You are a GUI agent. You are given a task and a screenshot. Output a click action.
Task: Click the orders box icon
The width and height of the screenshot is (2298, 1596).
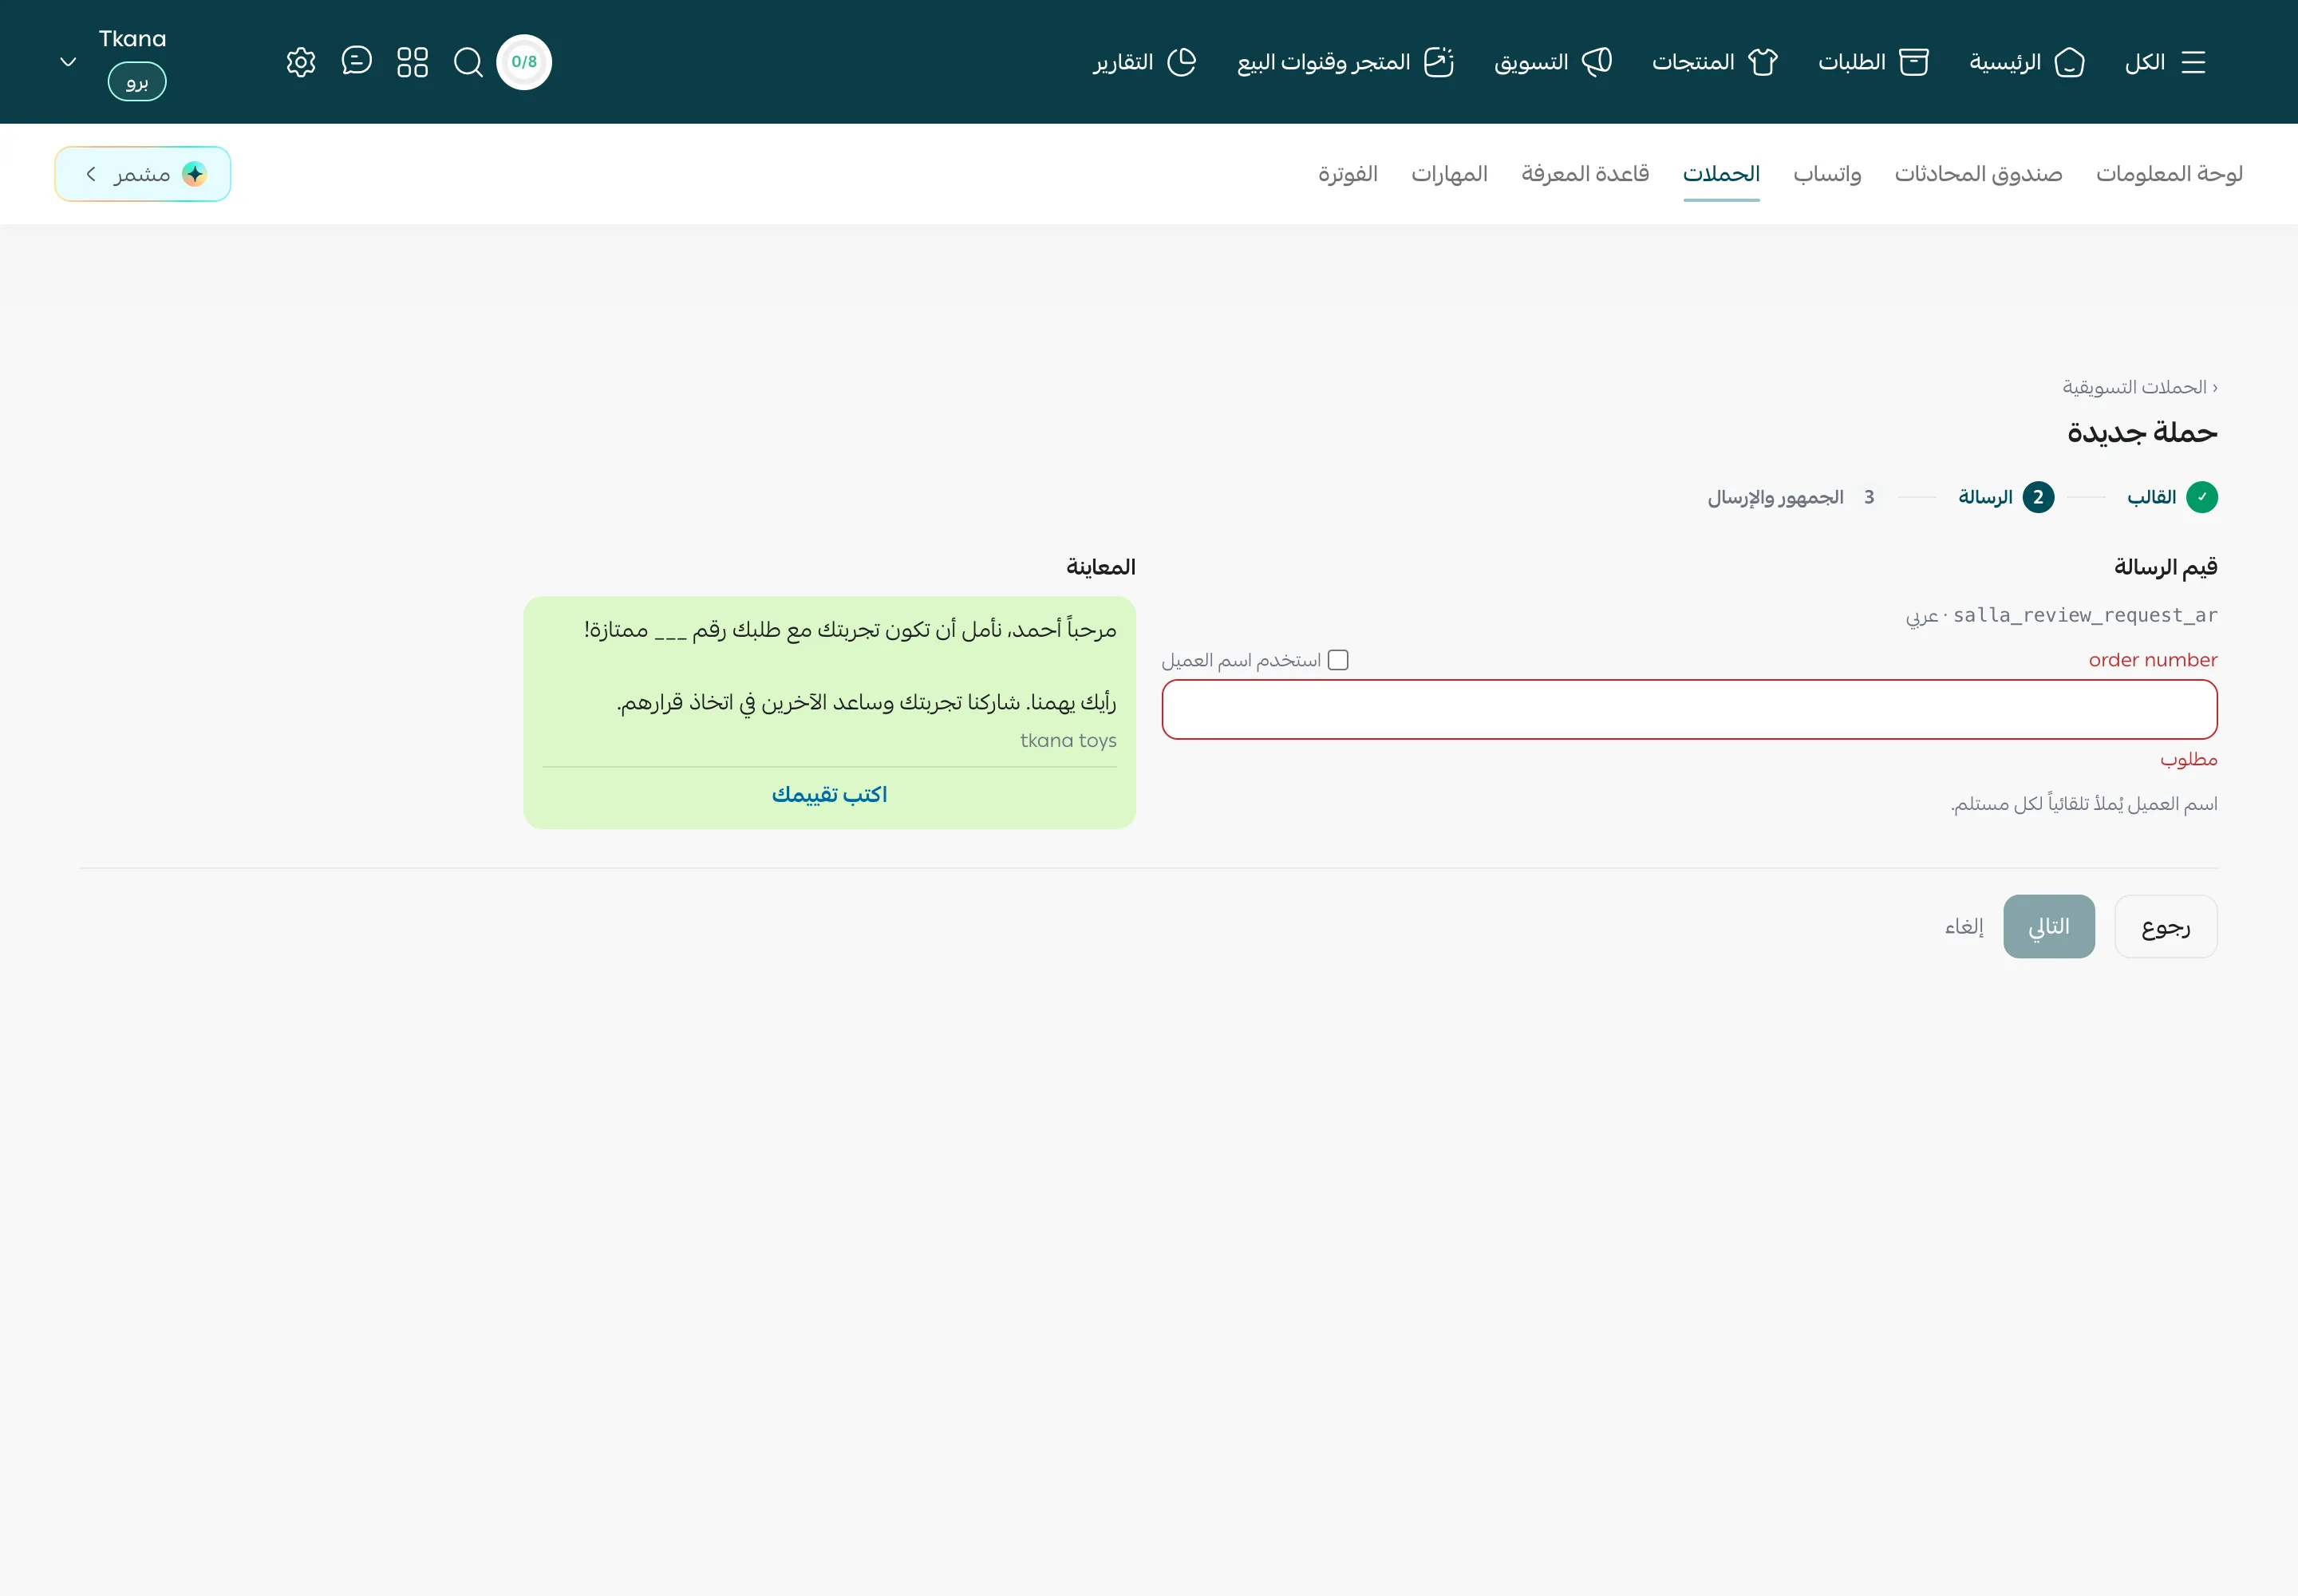click(1914, 62)
